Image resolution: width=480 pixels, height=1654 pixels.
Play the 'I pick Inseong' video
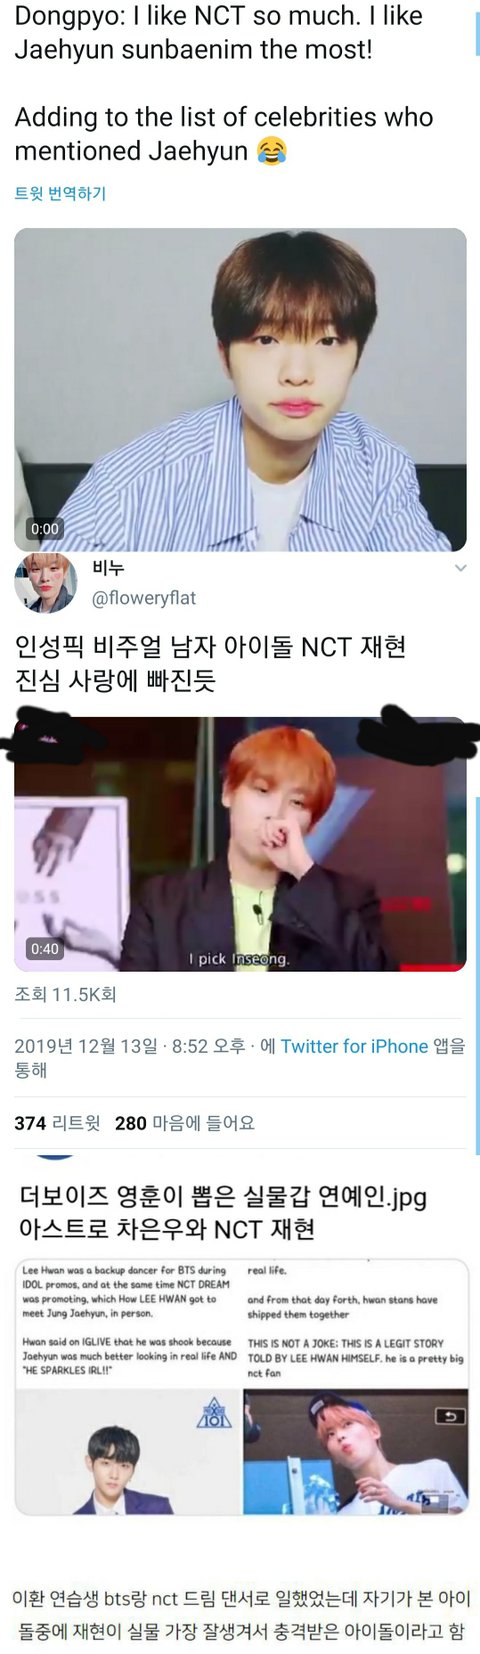[240, 844]
